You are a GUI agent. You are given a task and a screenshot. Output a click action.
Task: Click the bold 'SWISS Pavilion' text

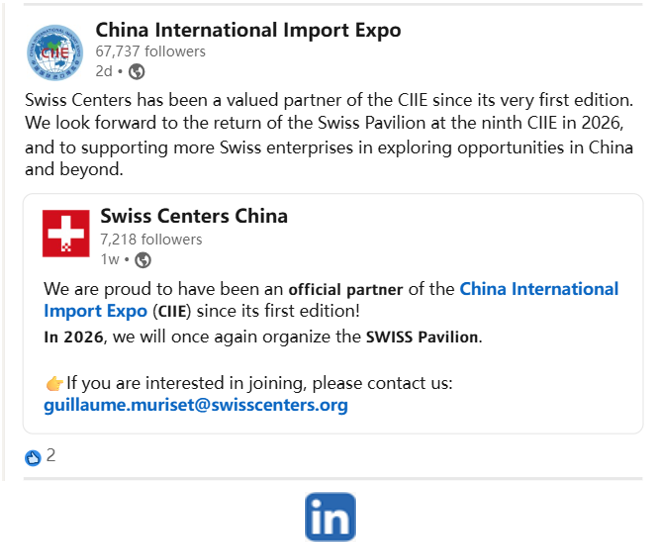coord(421,337)
